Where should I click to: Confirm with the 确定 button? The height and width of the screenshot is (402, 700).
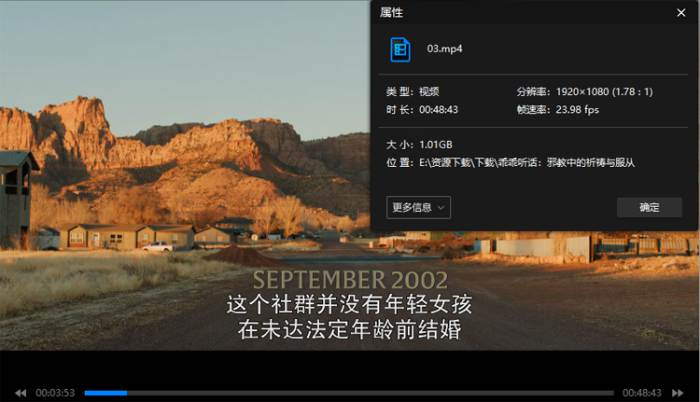[649, 207]
